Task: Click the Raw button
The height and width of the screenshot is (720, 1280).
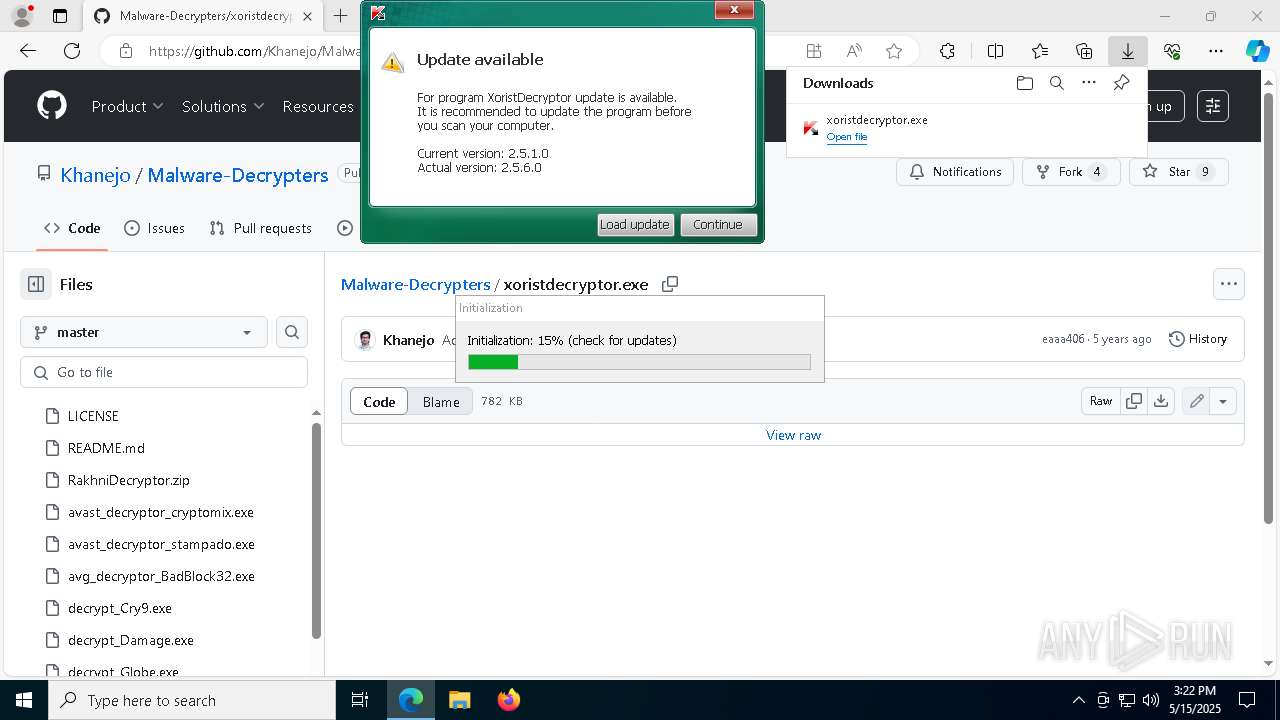Action: pyautogui.click(x=1100, y=401)
